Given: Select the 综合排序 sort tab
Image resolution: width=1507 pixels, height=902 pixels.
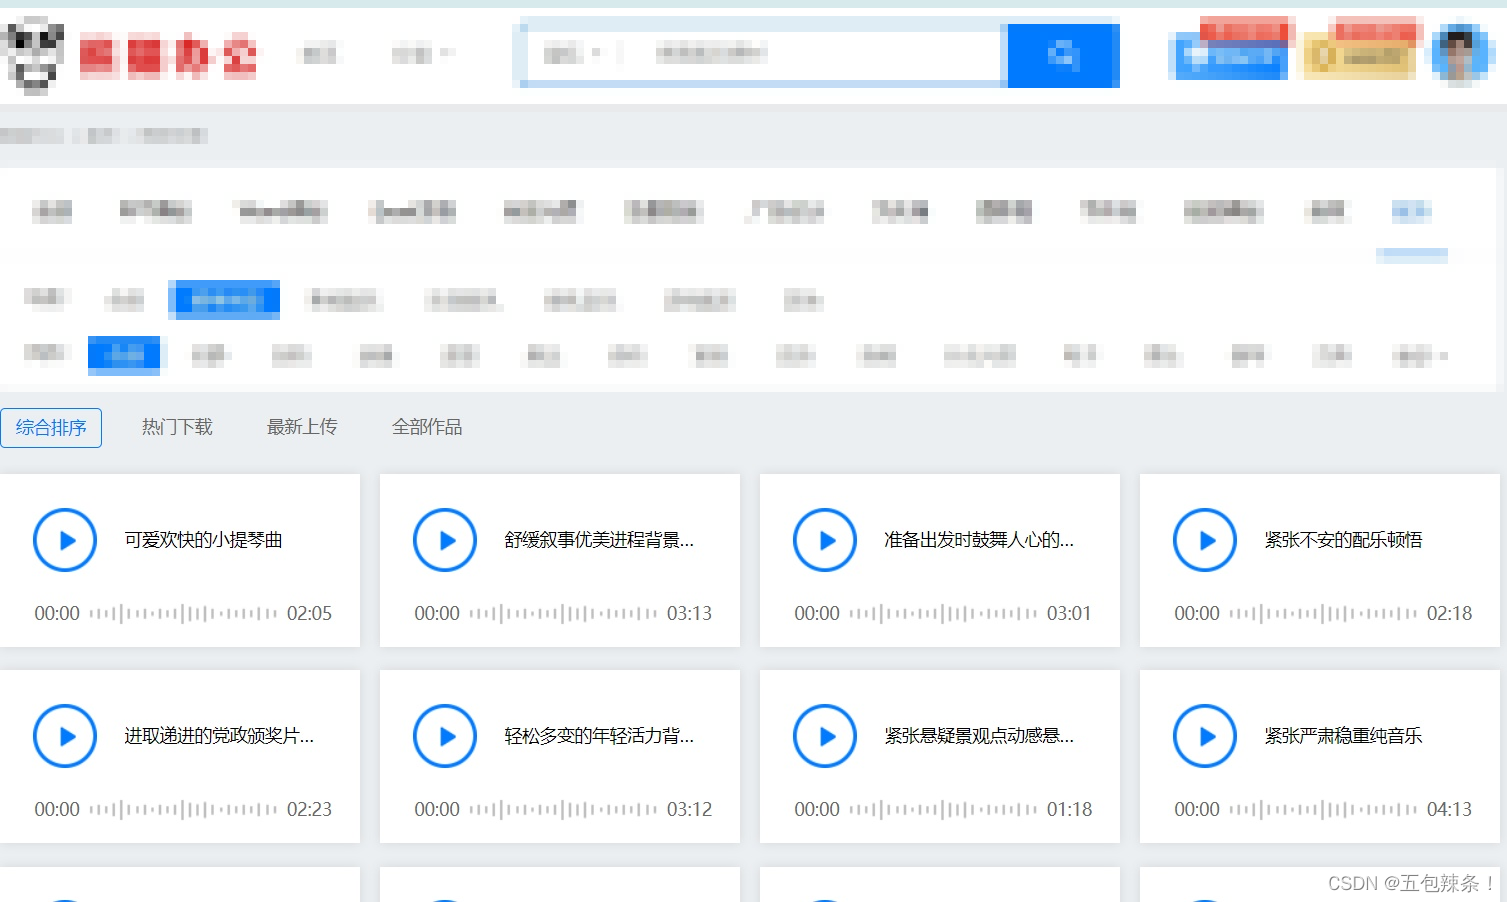Looking at the screenshot, I should coord(51,428).
